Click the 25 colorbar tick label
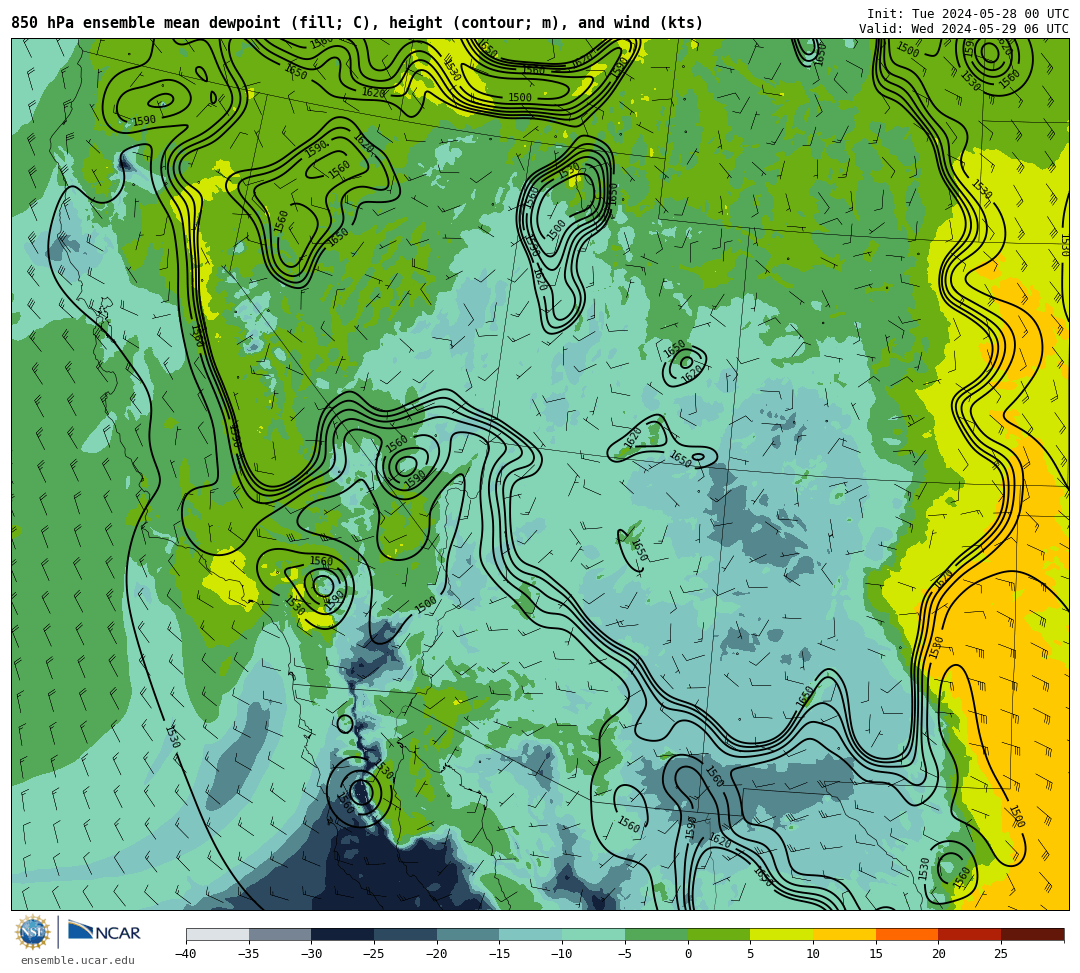This screenshot has width=1080, height=973. tap(1001, 954)
